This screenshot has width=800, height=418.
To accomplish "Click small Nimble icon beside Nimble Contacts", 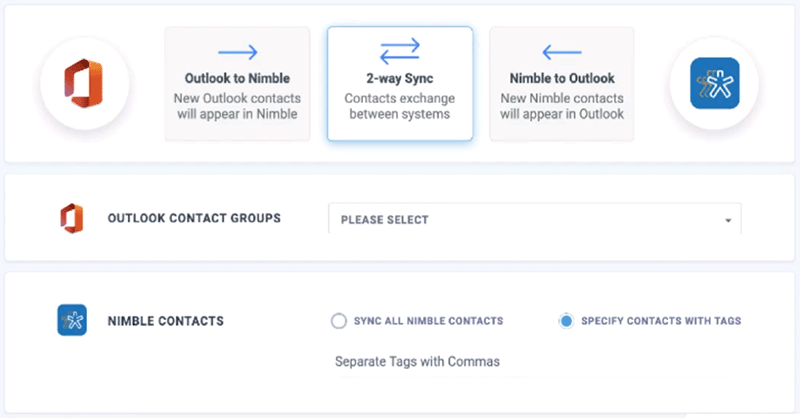I will [72, 320].
